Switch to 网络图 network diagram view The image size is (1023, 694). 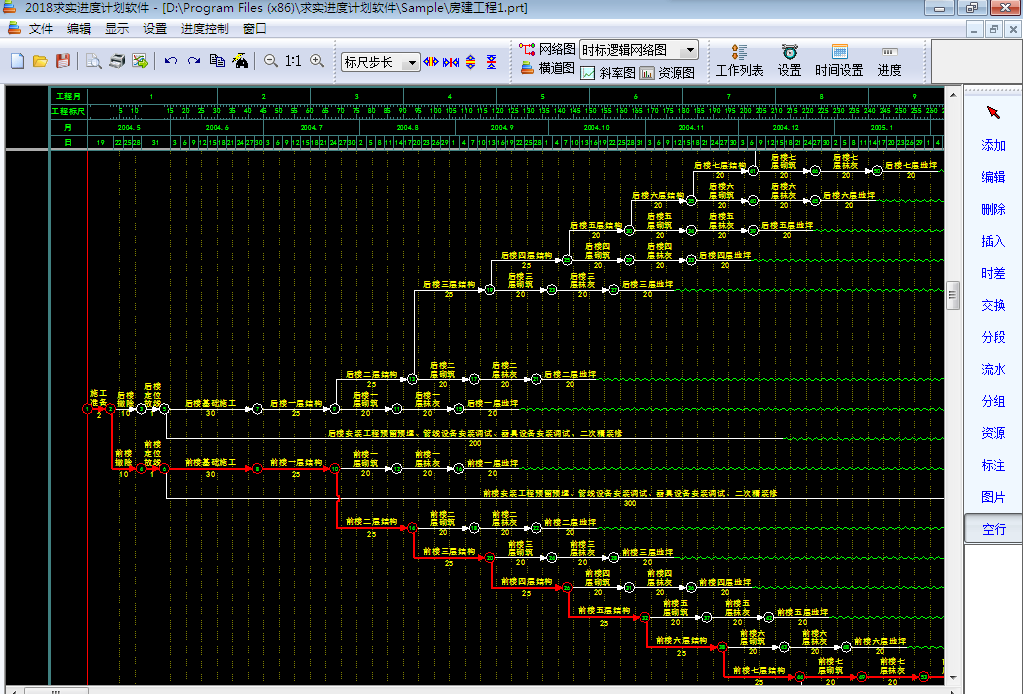[547, 50]
